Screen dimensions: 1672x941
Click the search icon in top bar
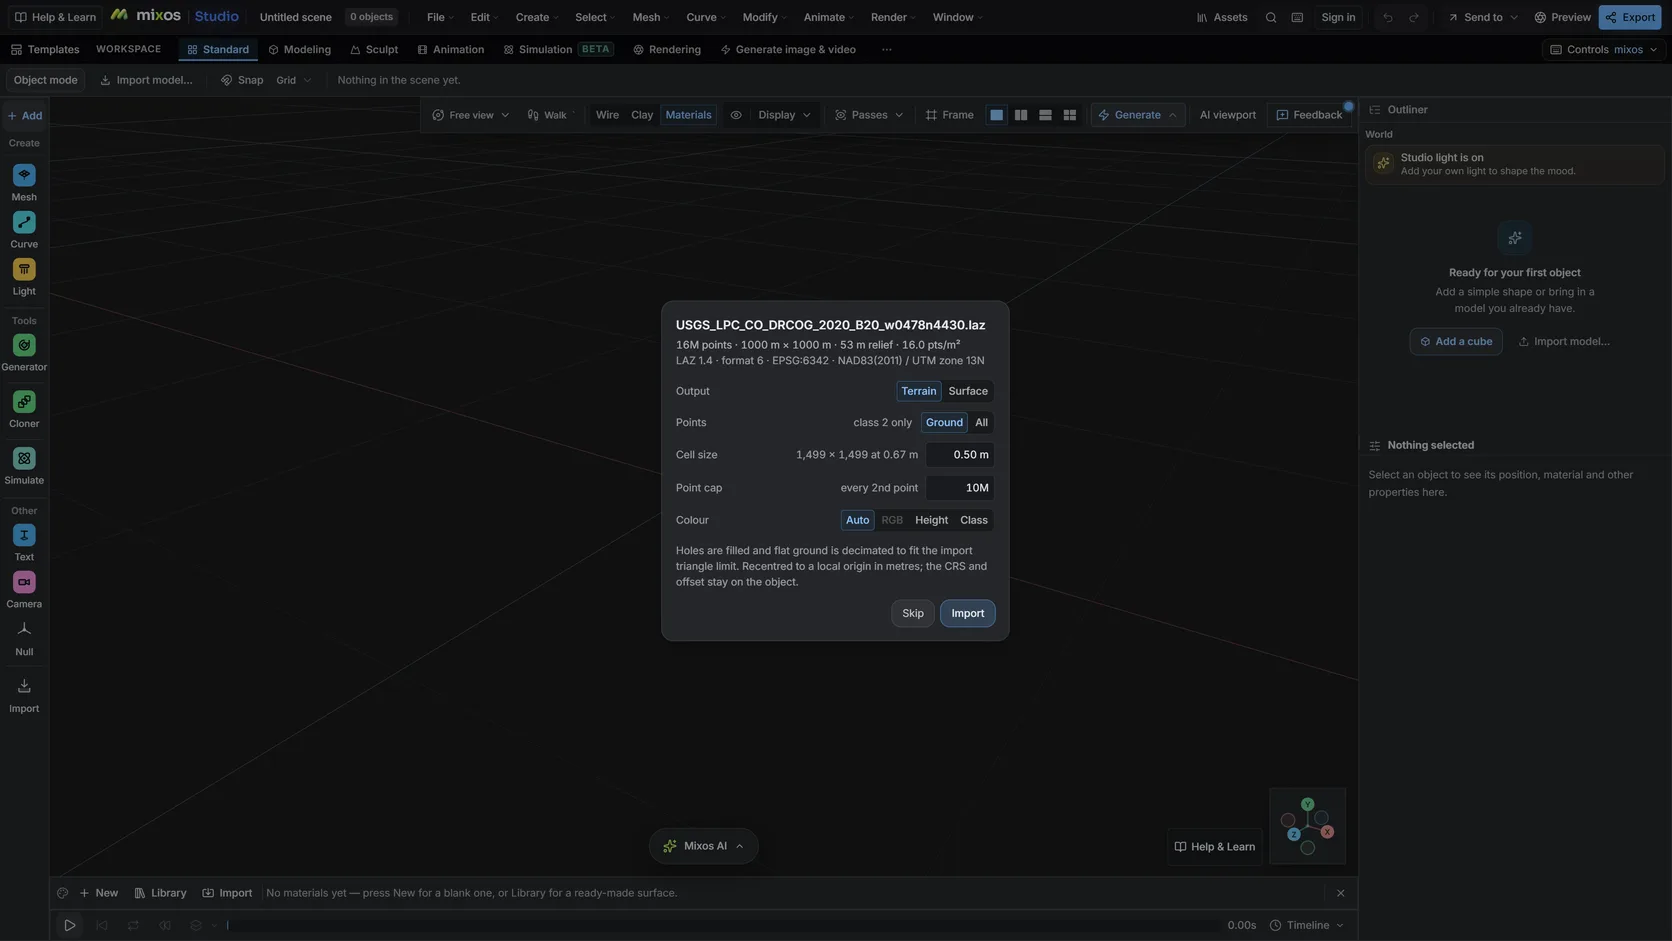click(1271, 17)
